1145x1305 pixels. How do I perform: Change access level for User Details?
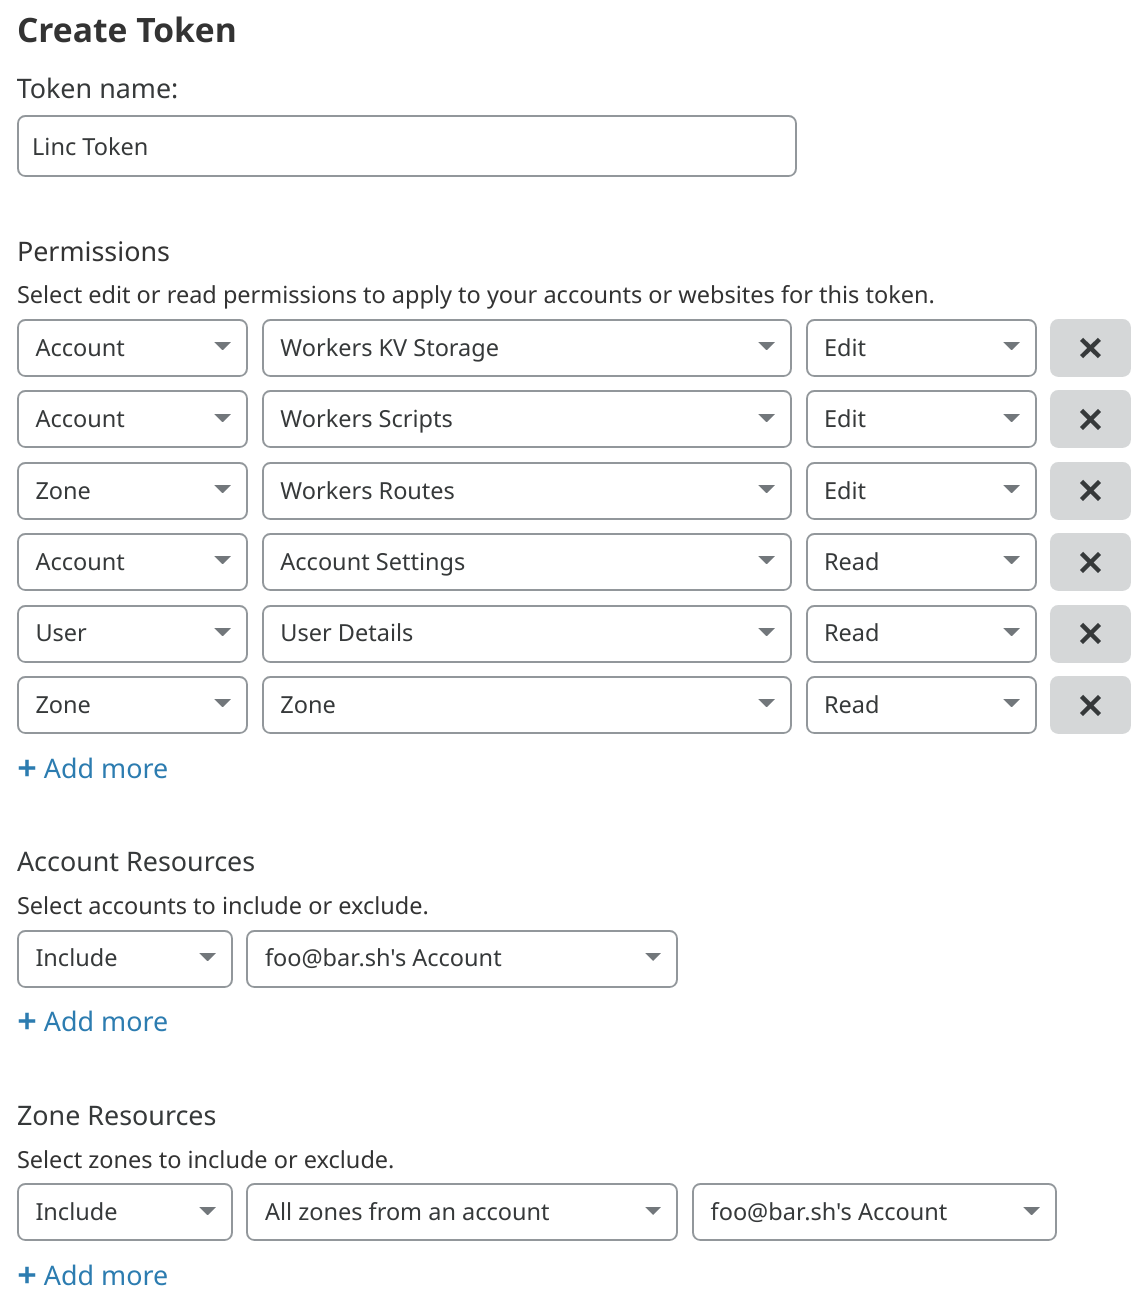[921, 633]
